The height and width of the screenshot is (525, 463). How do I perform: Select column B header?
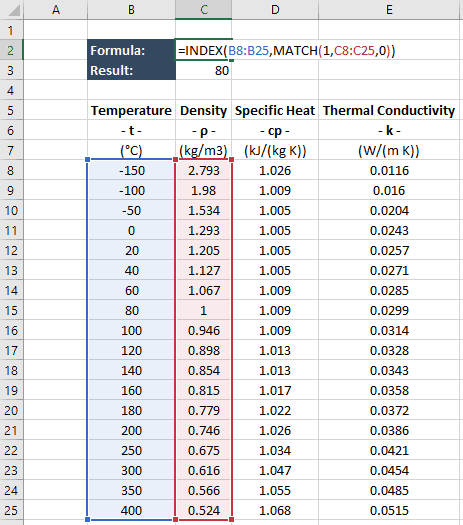pyautogui.click(x=131, y=10)
